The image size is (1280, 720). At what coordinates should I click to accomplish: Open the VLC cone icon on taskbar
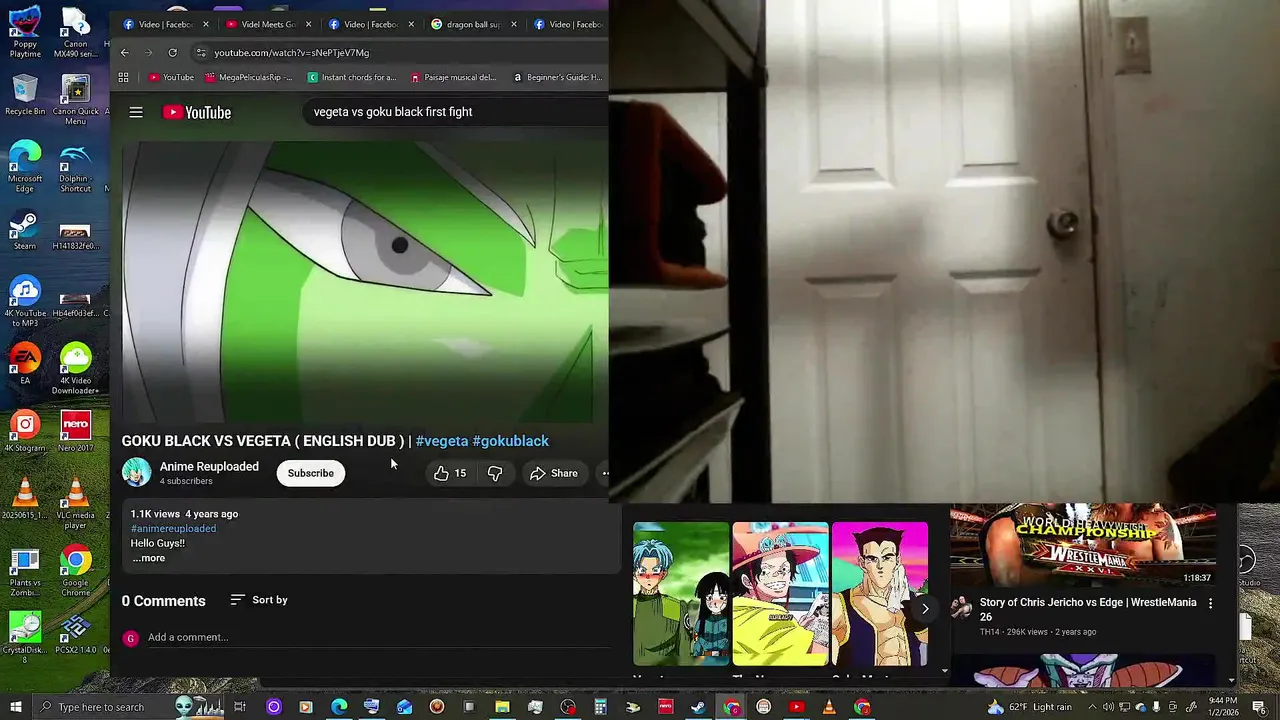[x=828, y=707]
